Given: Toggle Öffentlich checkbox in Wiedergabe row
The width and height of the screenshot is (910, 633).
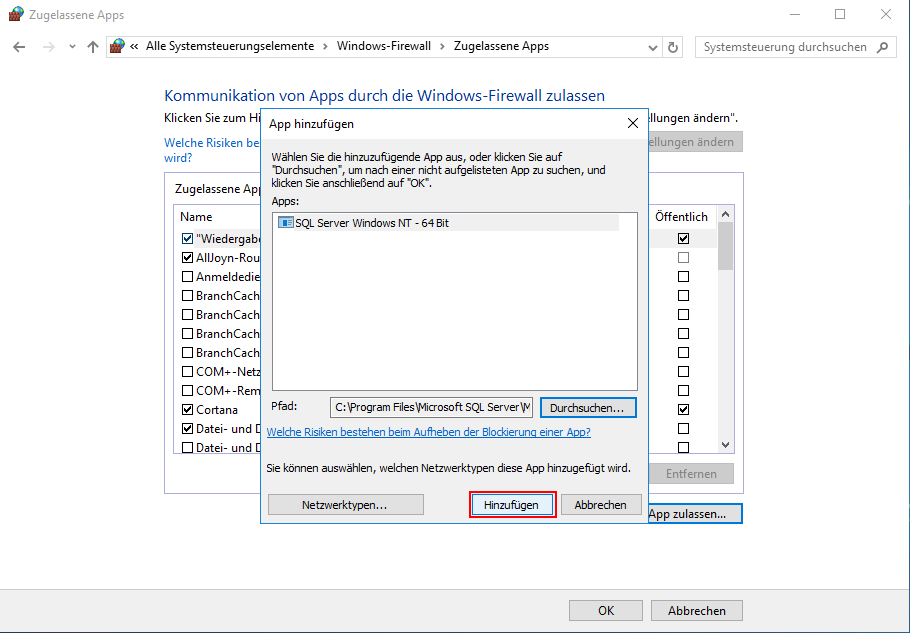Looking at the screenshot, I should point(684,238).
